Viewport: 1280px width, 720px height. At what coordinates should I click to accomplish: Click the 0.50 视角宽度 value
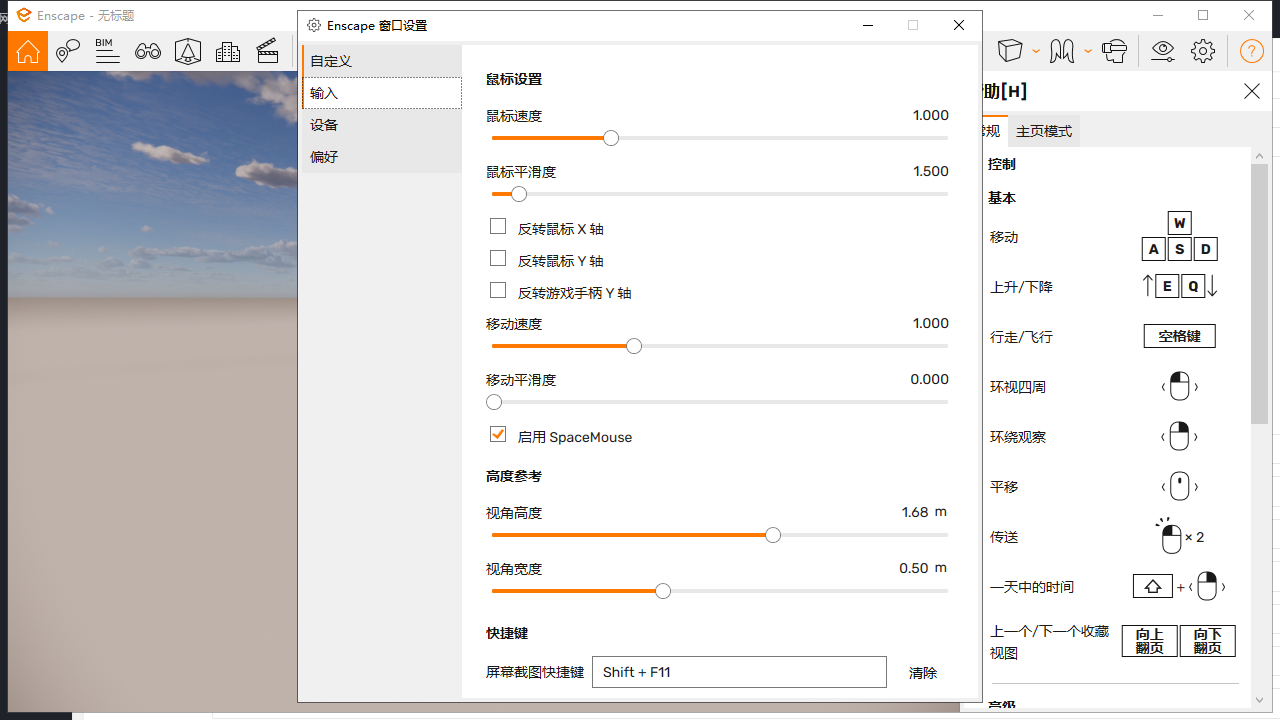[x=914, y=568]
